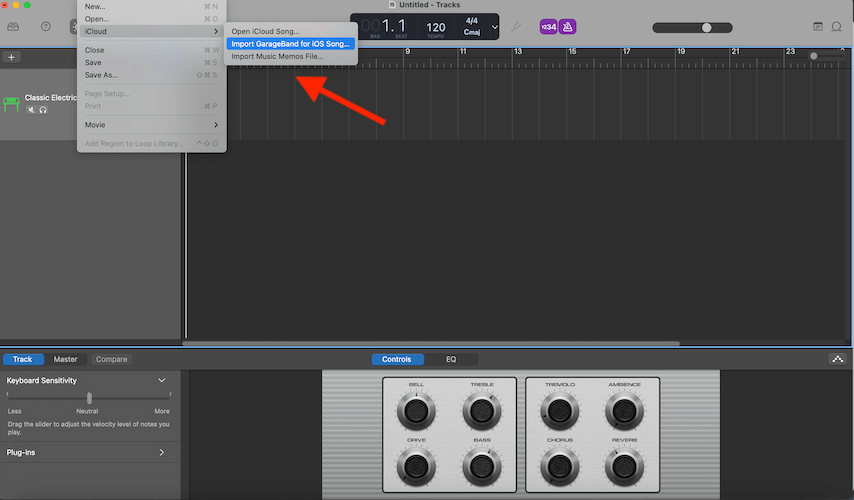Collapse the Keyboard Sensitivity section
Viewport: 854px width, 500px height.
point(162,381)
